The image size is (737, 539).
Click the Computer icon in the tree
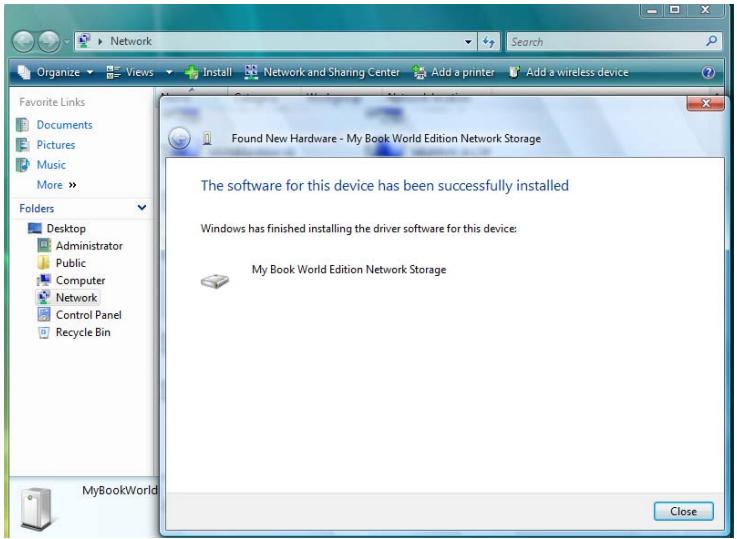44,280
